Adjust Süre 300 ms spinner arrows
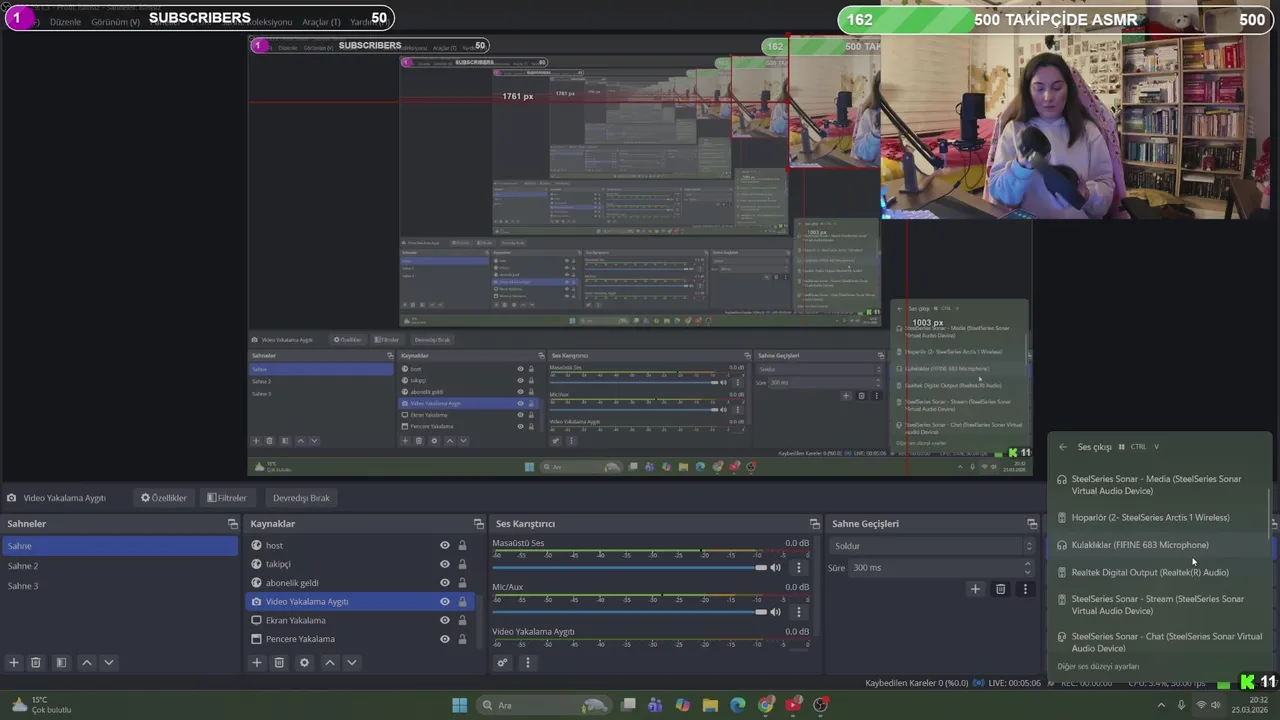1280x720 pixels. [1027, 567]
